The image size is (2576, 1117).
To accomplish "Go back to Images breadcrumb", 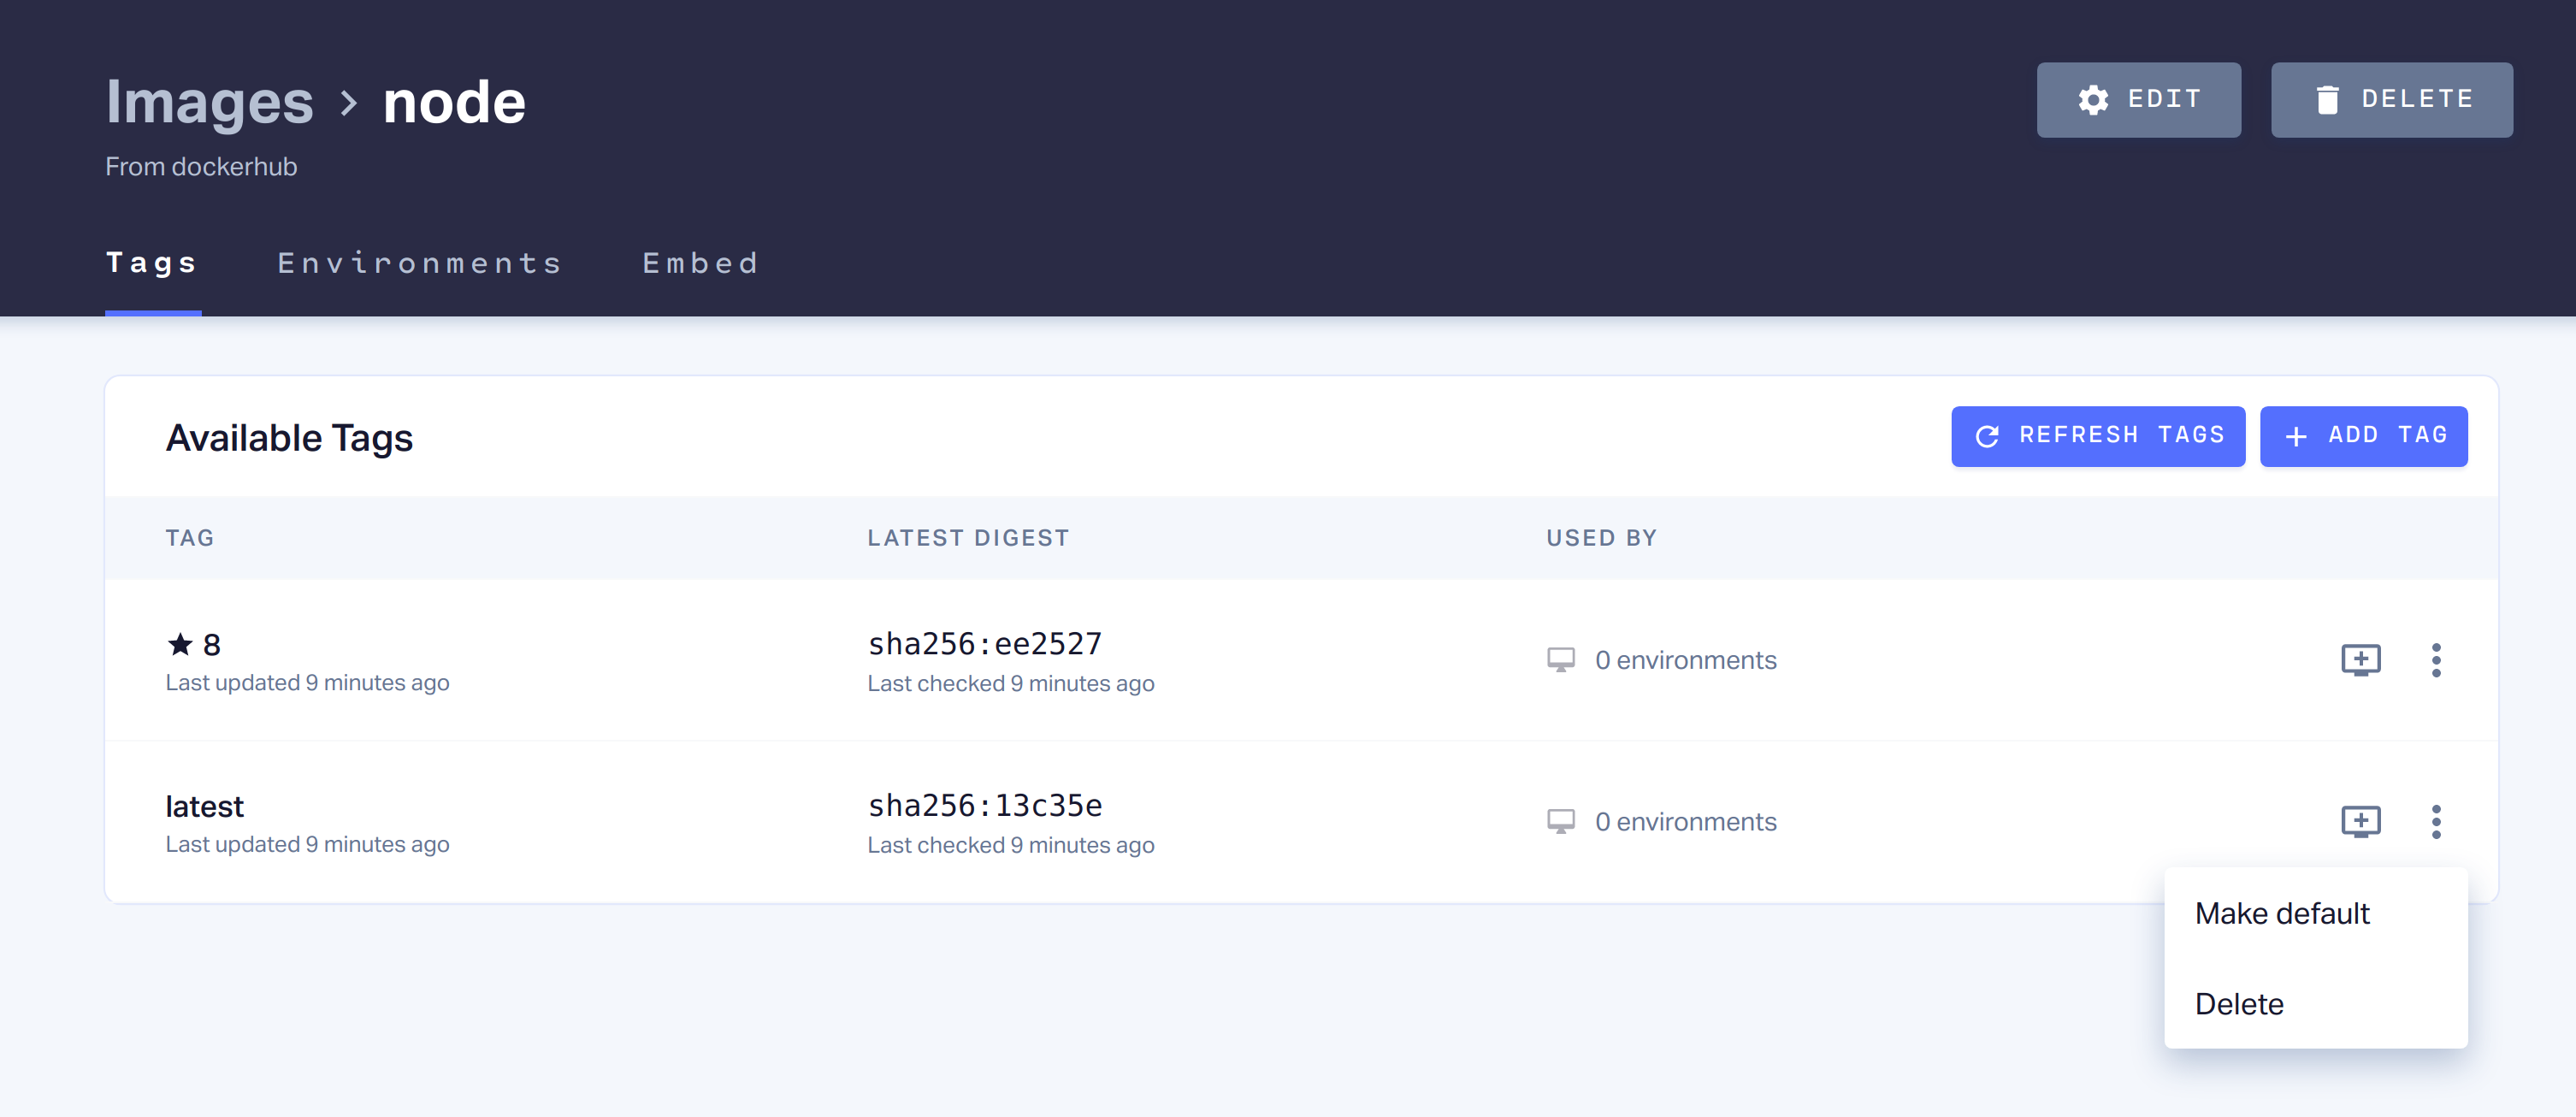I will (x=209, y=102).
